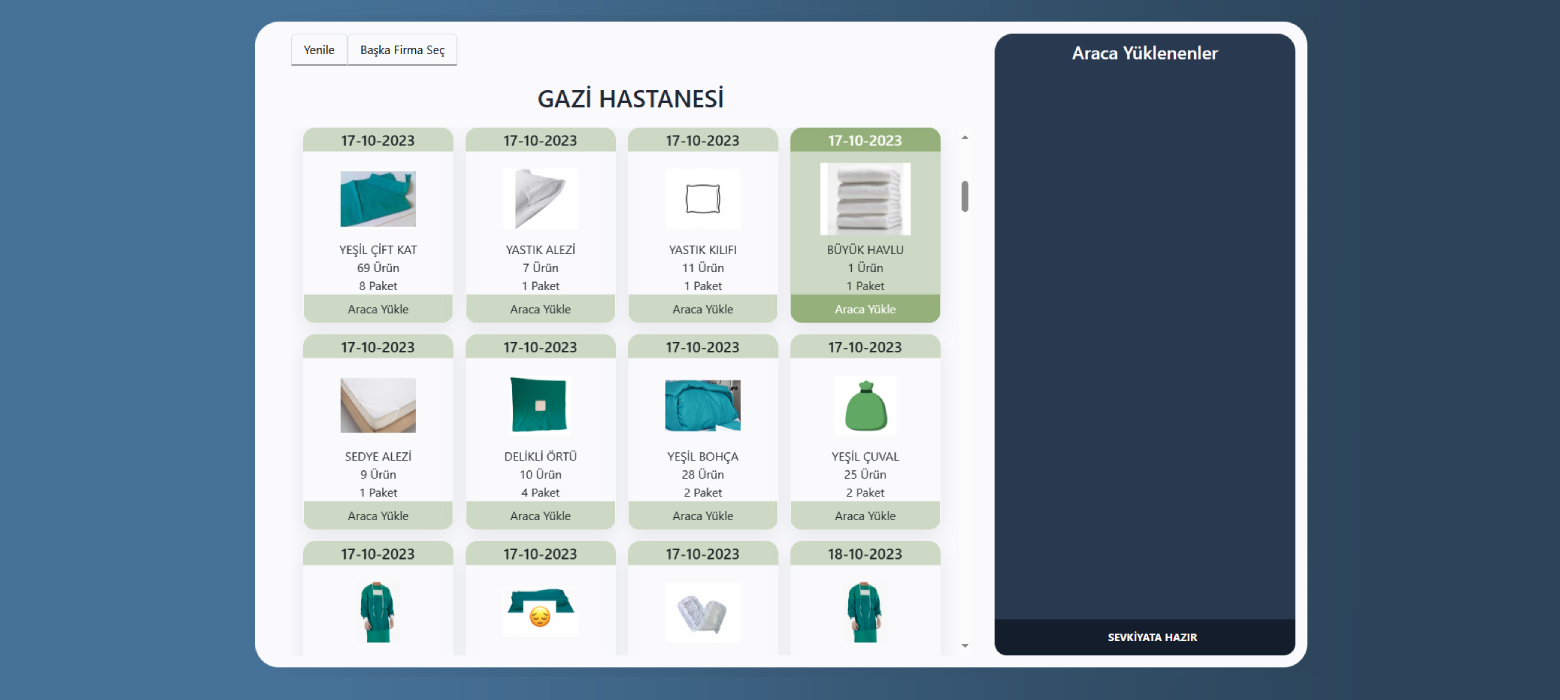Click the '8 Paket' text
This screenshot has width=1560, height=700.
pyautogui.click(x=378, y=286)
